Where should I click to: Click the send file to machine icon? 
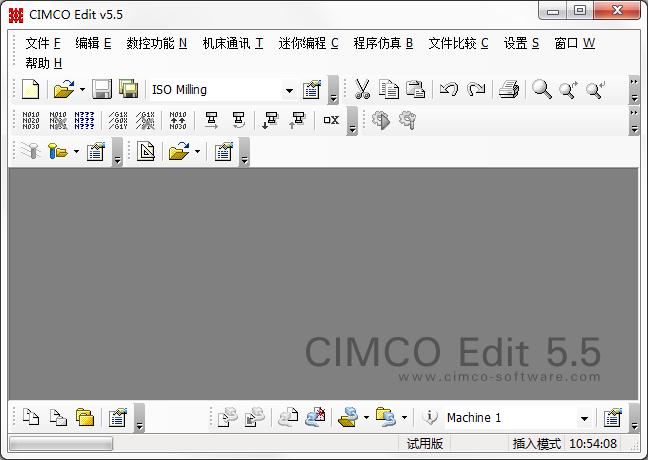(228, 417)
